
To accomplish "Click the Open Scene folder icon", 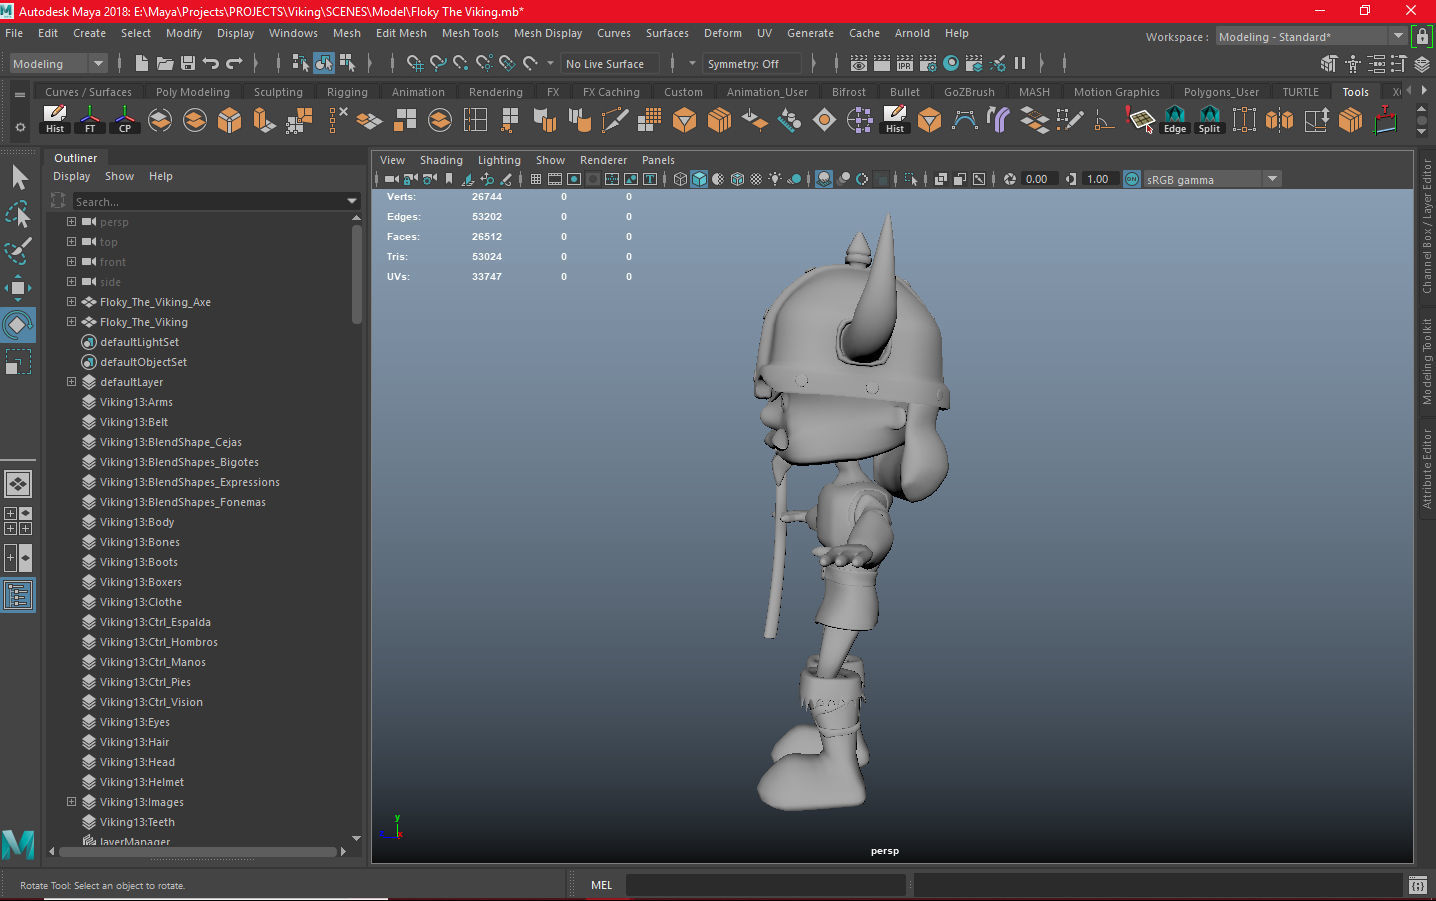I will (165, 63).
